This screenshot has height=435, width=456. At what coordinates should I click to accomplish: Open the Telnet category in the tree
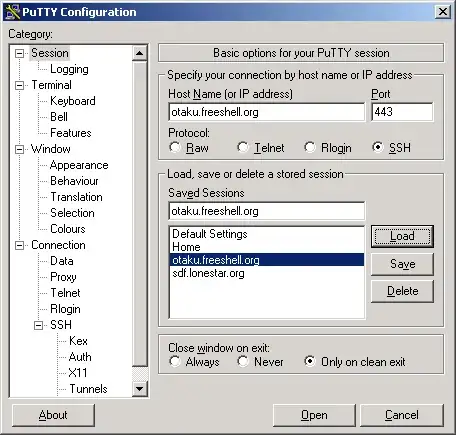(65, 293)
